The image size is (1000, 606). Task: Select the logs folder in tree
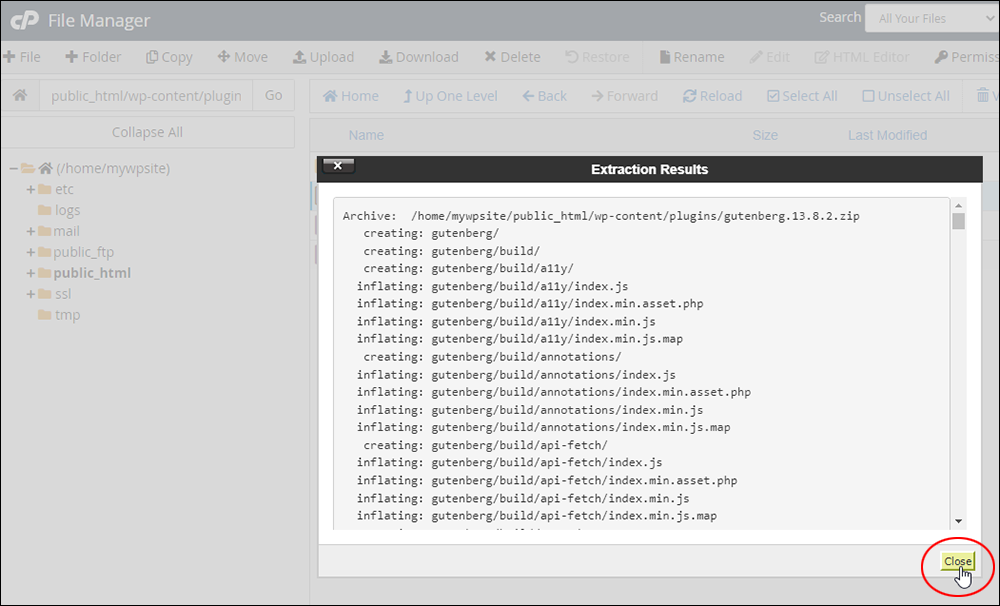pyautogui.click(x=67, y=211)
